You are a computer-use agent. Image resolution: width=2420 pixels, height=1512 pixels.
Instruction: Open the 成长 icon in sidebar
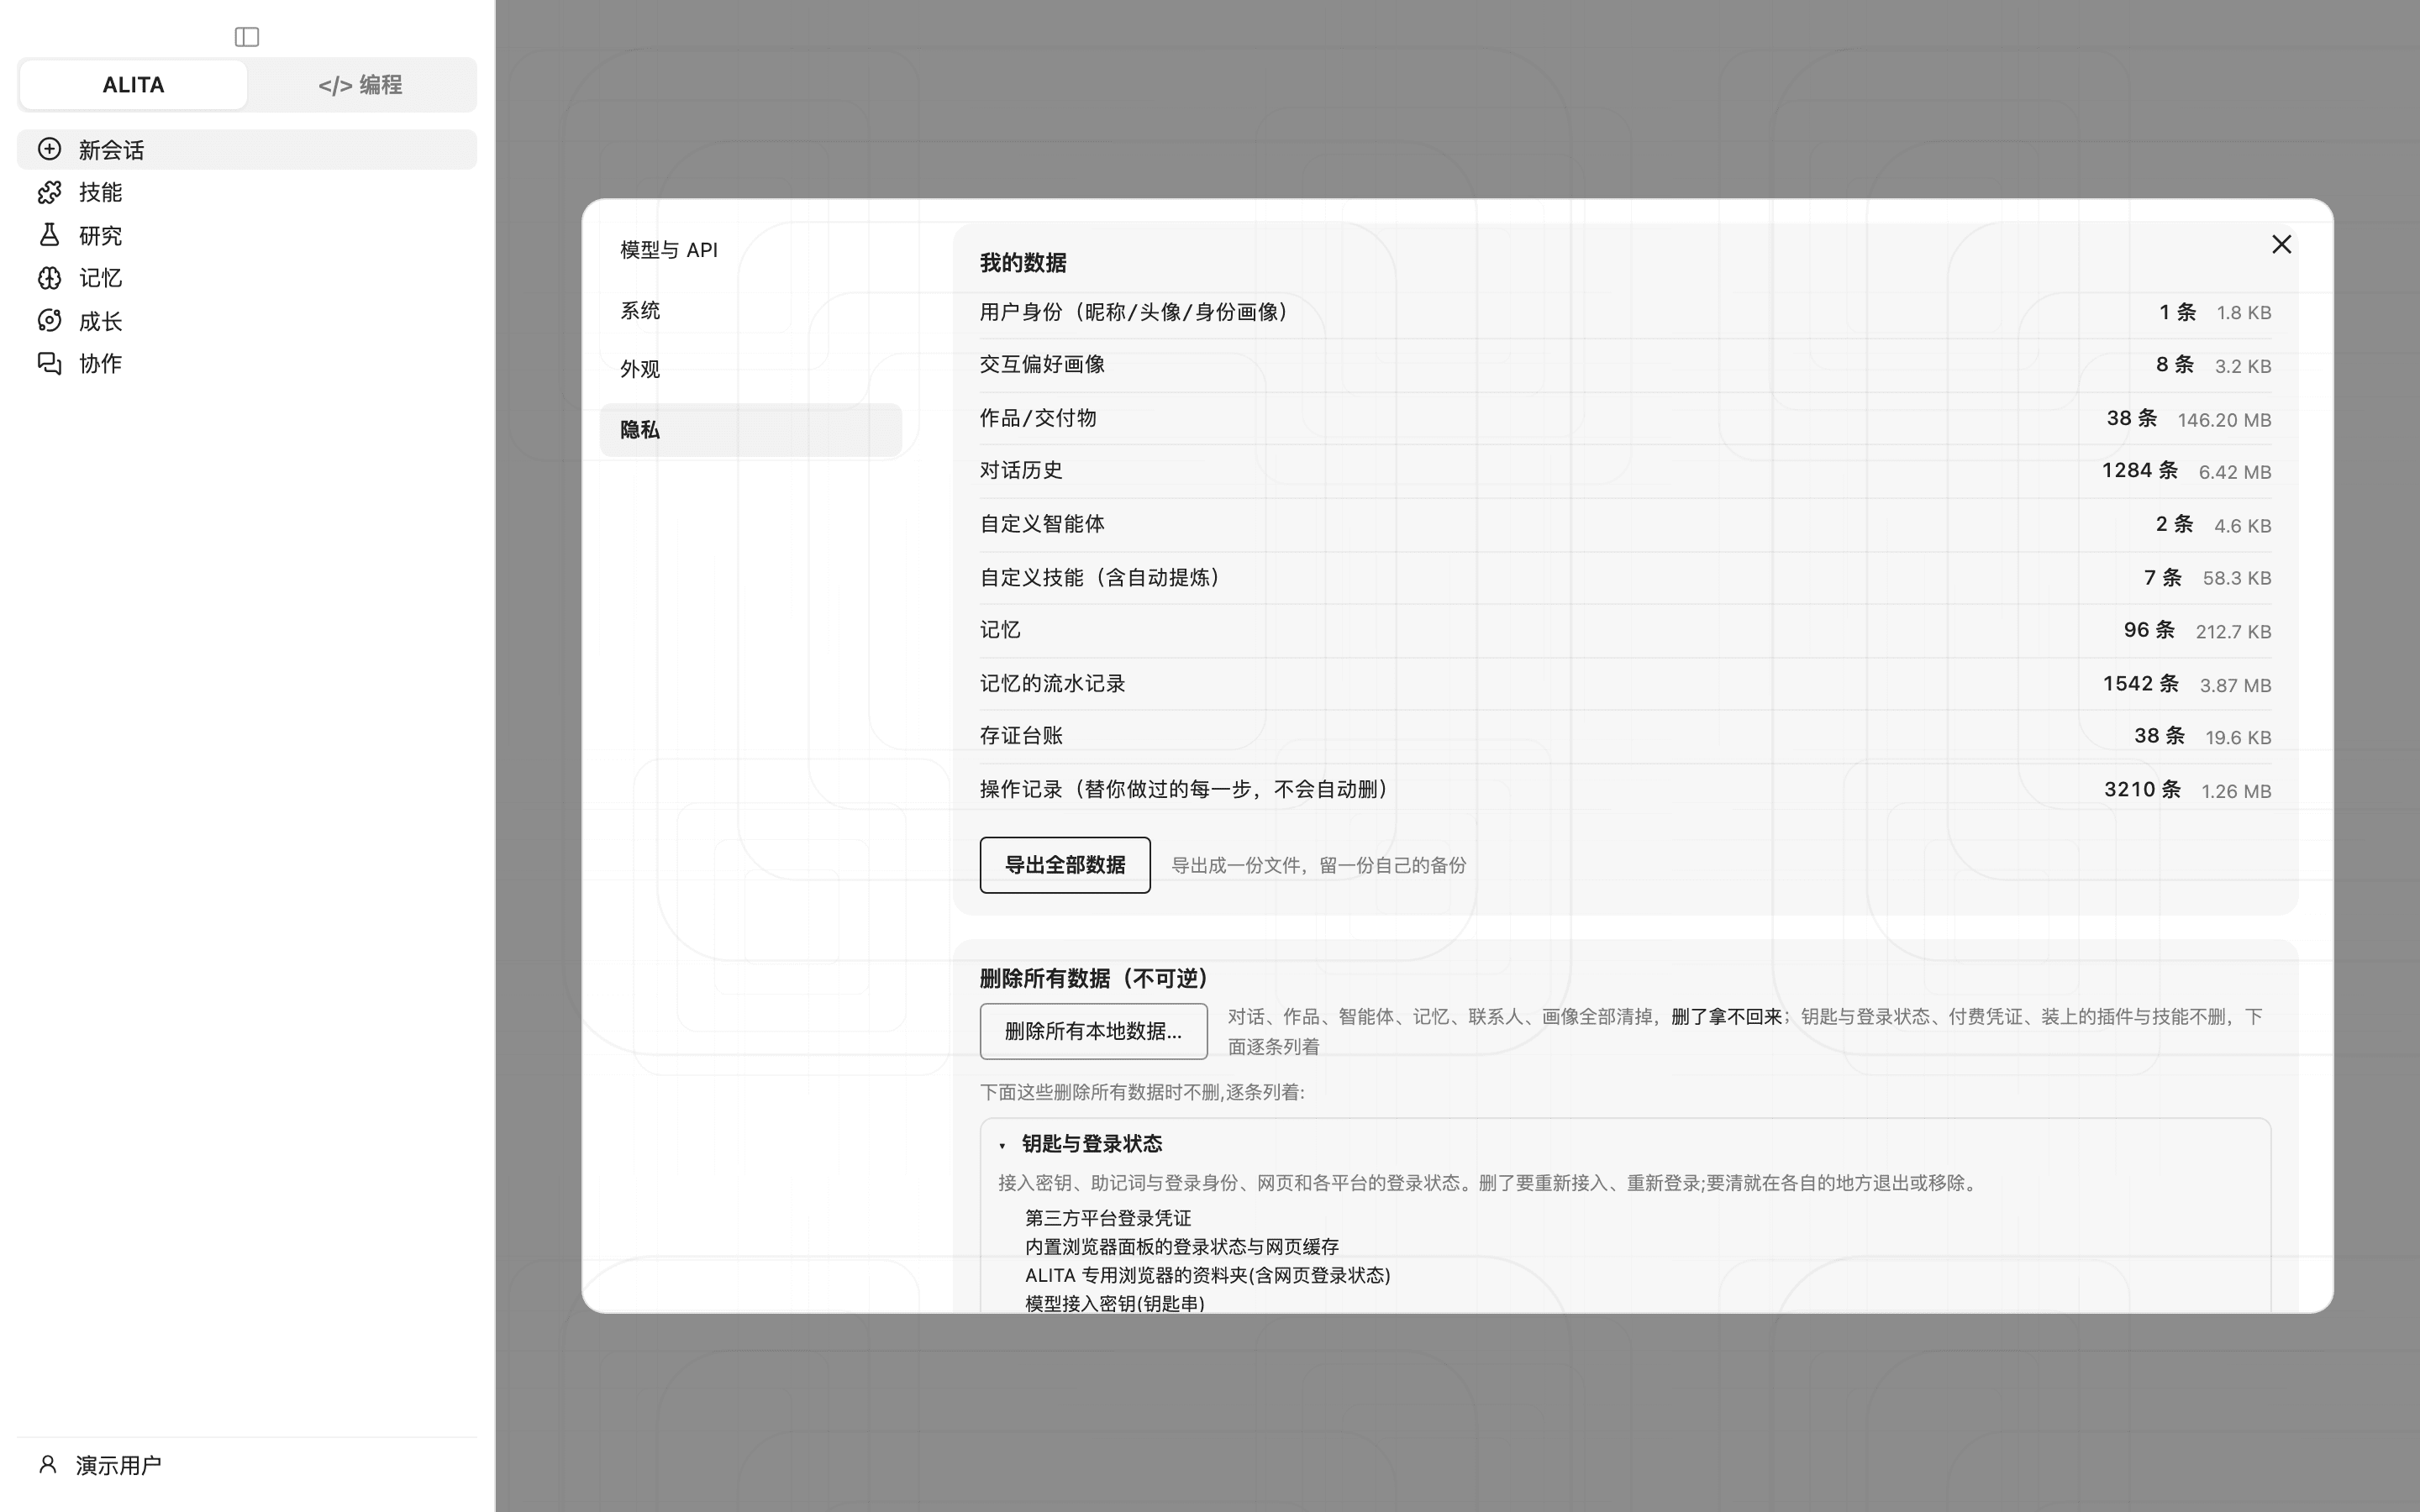point(49,321)
